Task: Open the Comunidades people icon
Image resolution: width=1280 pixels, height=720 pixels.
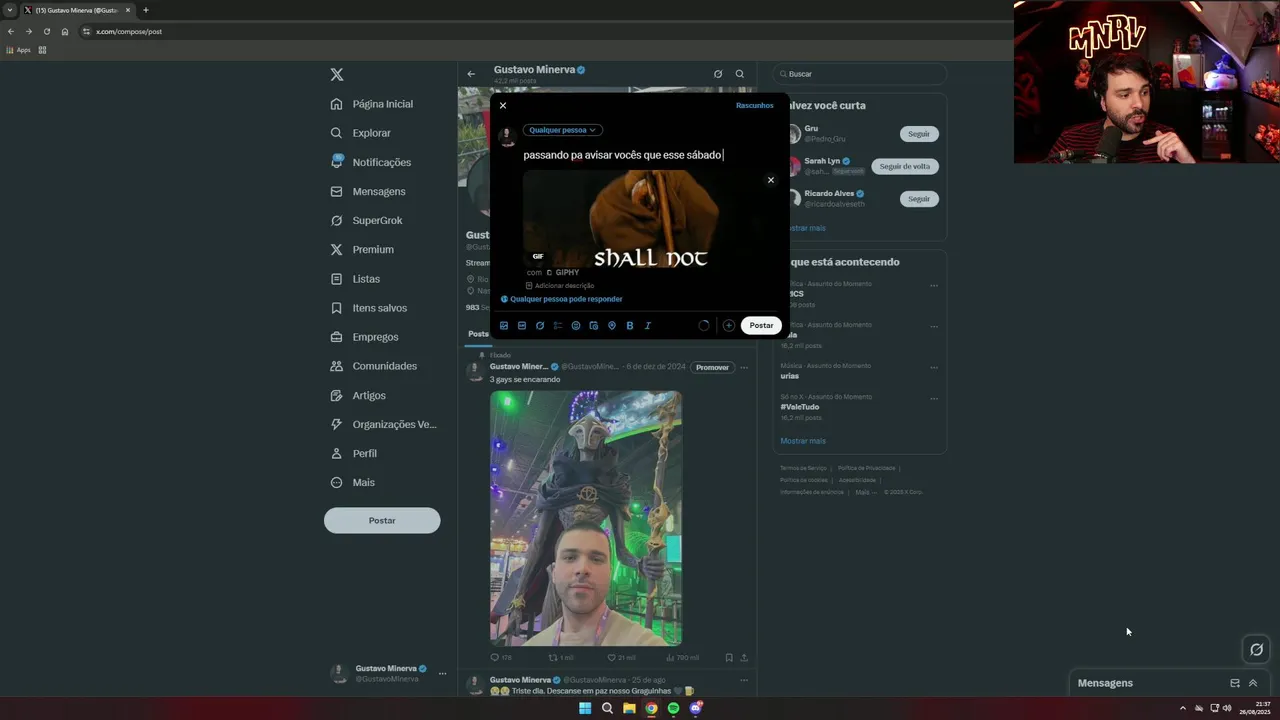Action: pyautogui.click(x=337, y=366)
